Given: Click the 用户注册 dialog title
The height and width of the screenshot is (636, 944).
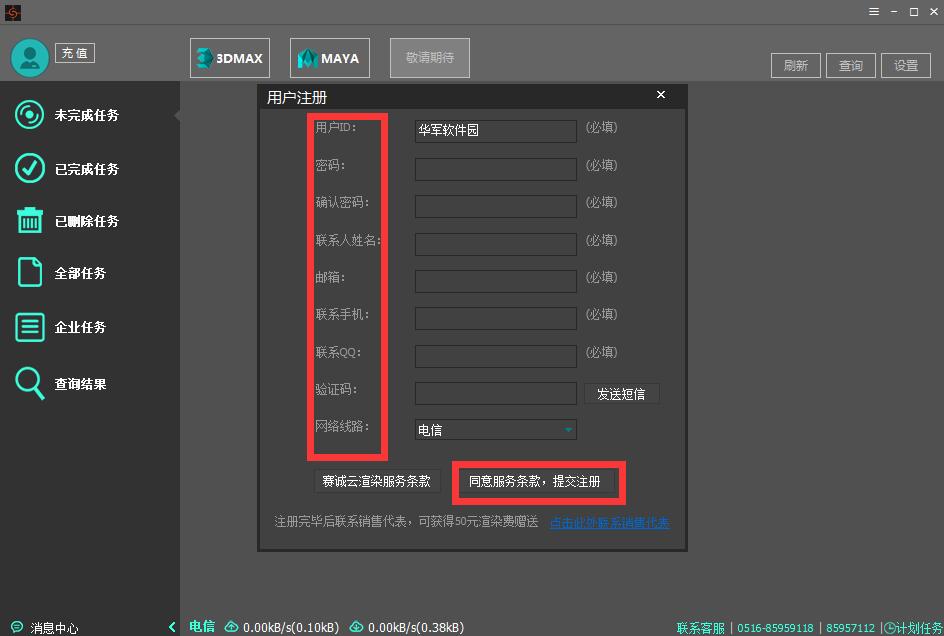Looking at the screenshot, I should point(297,98).
